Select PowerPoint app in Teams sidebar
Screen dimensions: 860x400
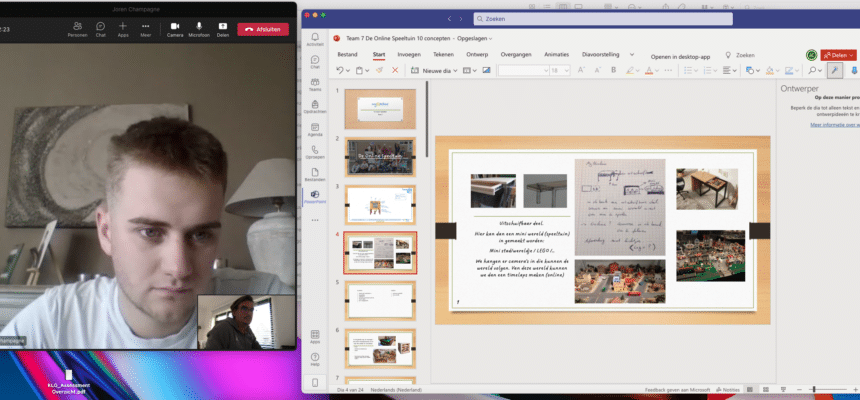click(x=315, y=197)
